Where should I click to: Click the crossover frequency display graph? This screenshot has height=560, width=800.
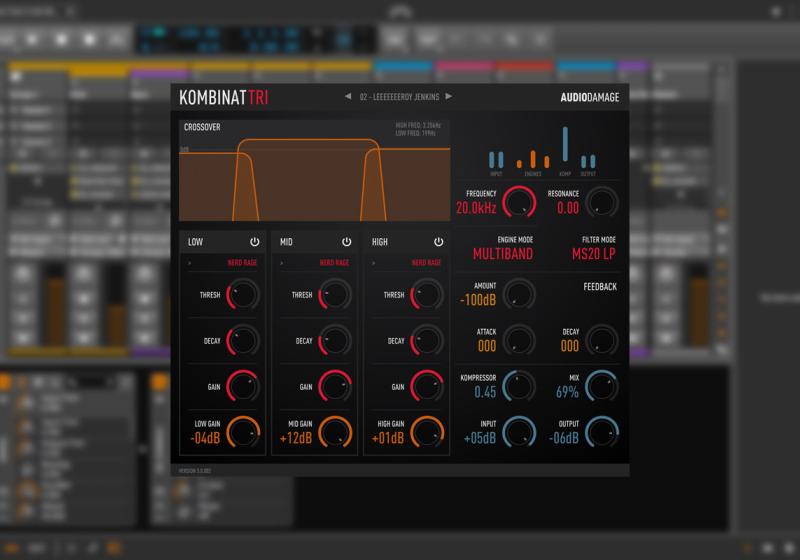[314, 170]
